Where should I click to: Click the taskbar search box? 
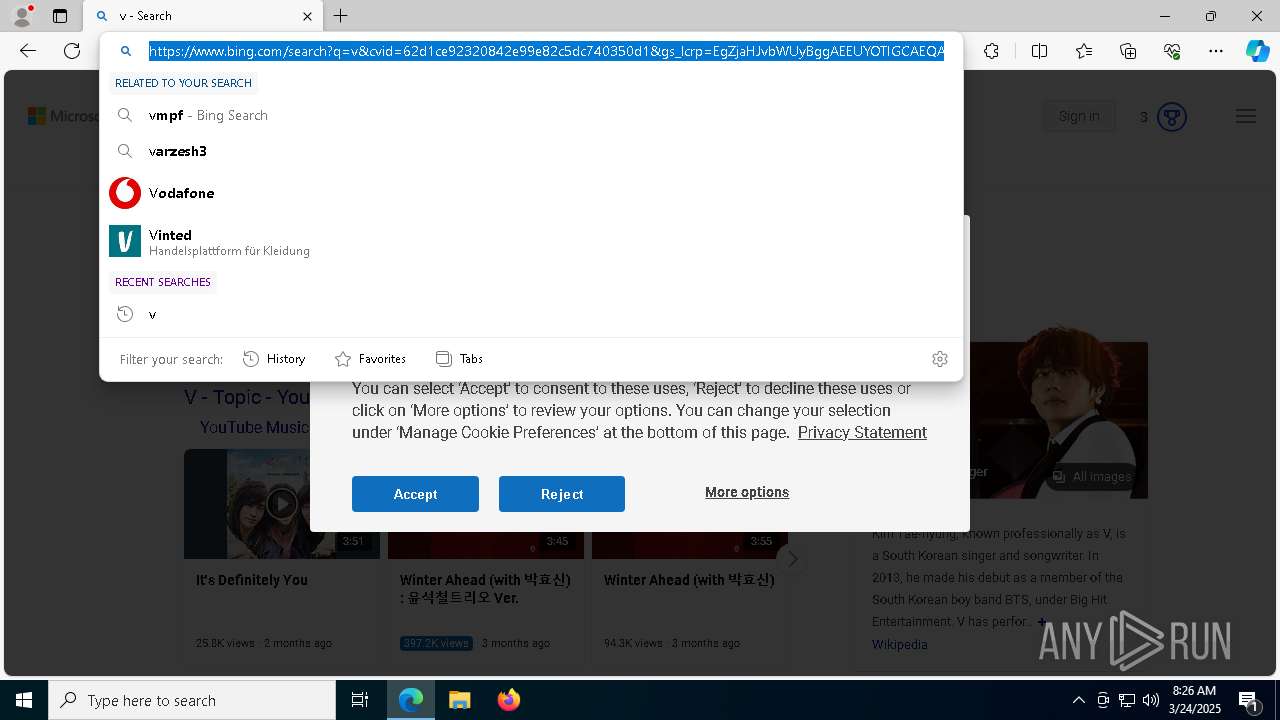coord(192,700)
